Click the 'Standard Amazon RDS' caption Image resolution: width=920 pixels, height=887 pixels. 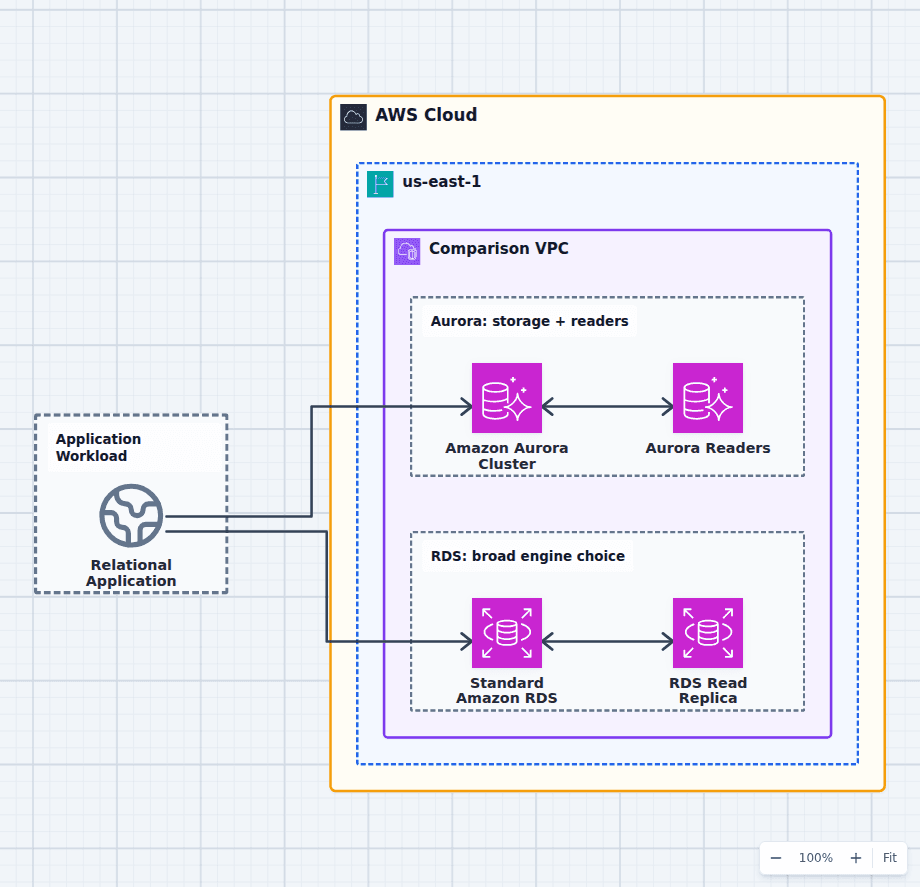tap(507, 690)
